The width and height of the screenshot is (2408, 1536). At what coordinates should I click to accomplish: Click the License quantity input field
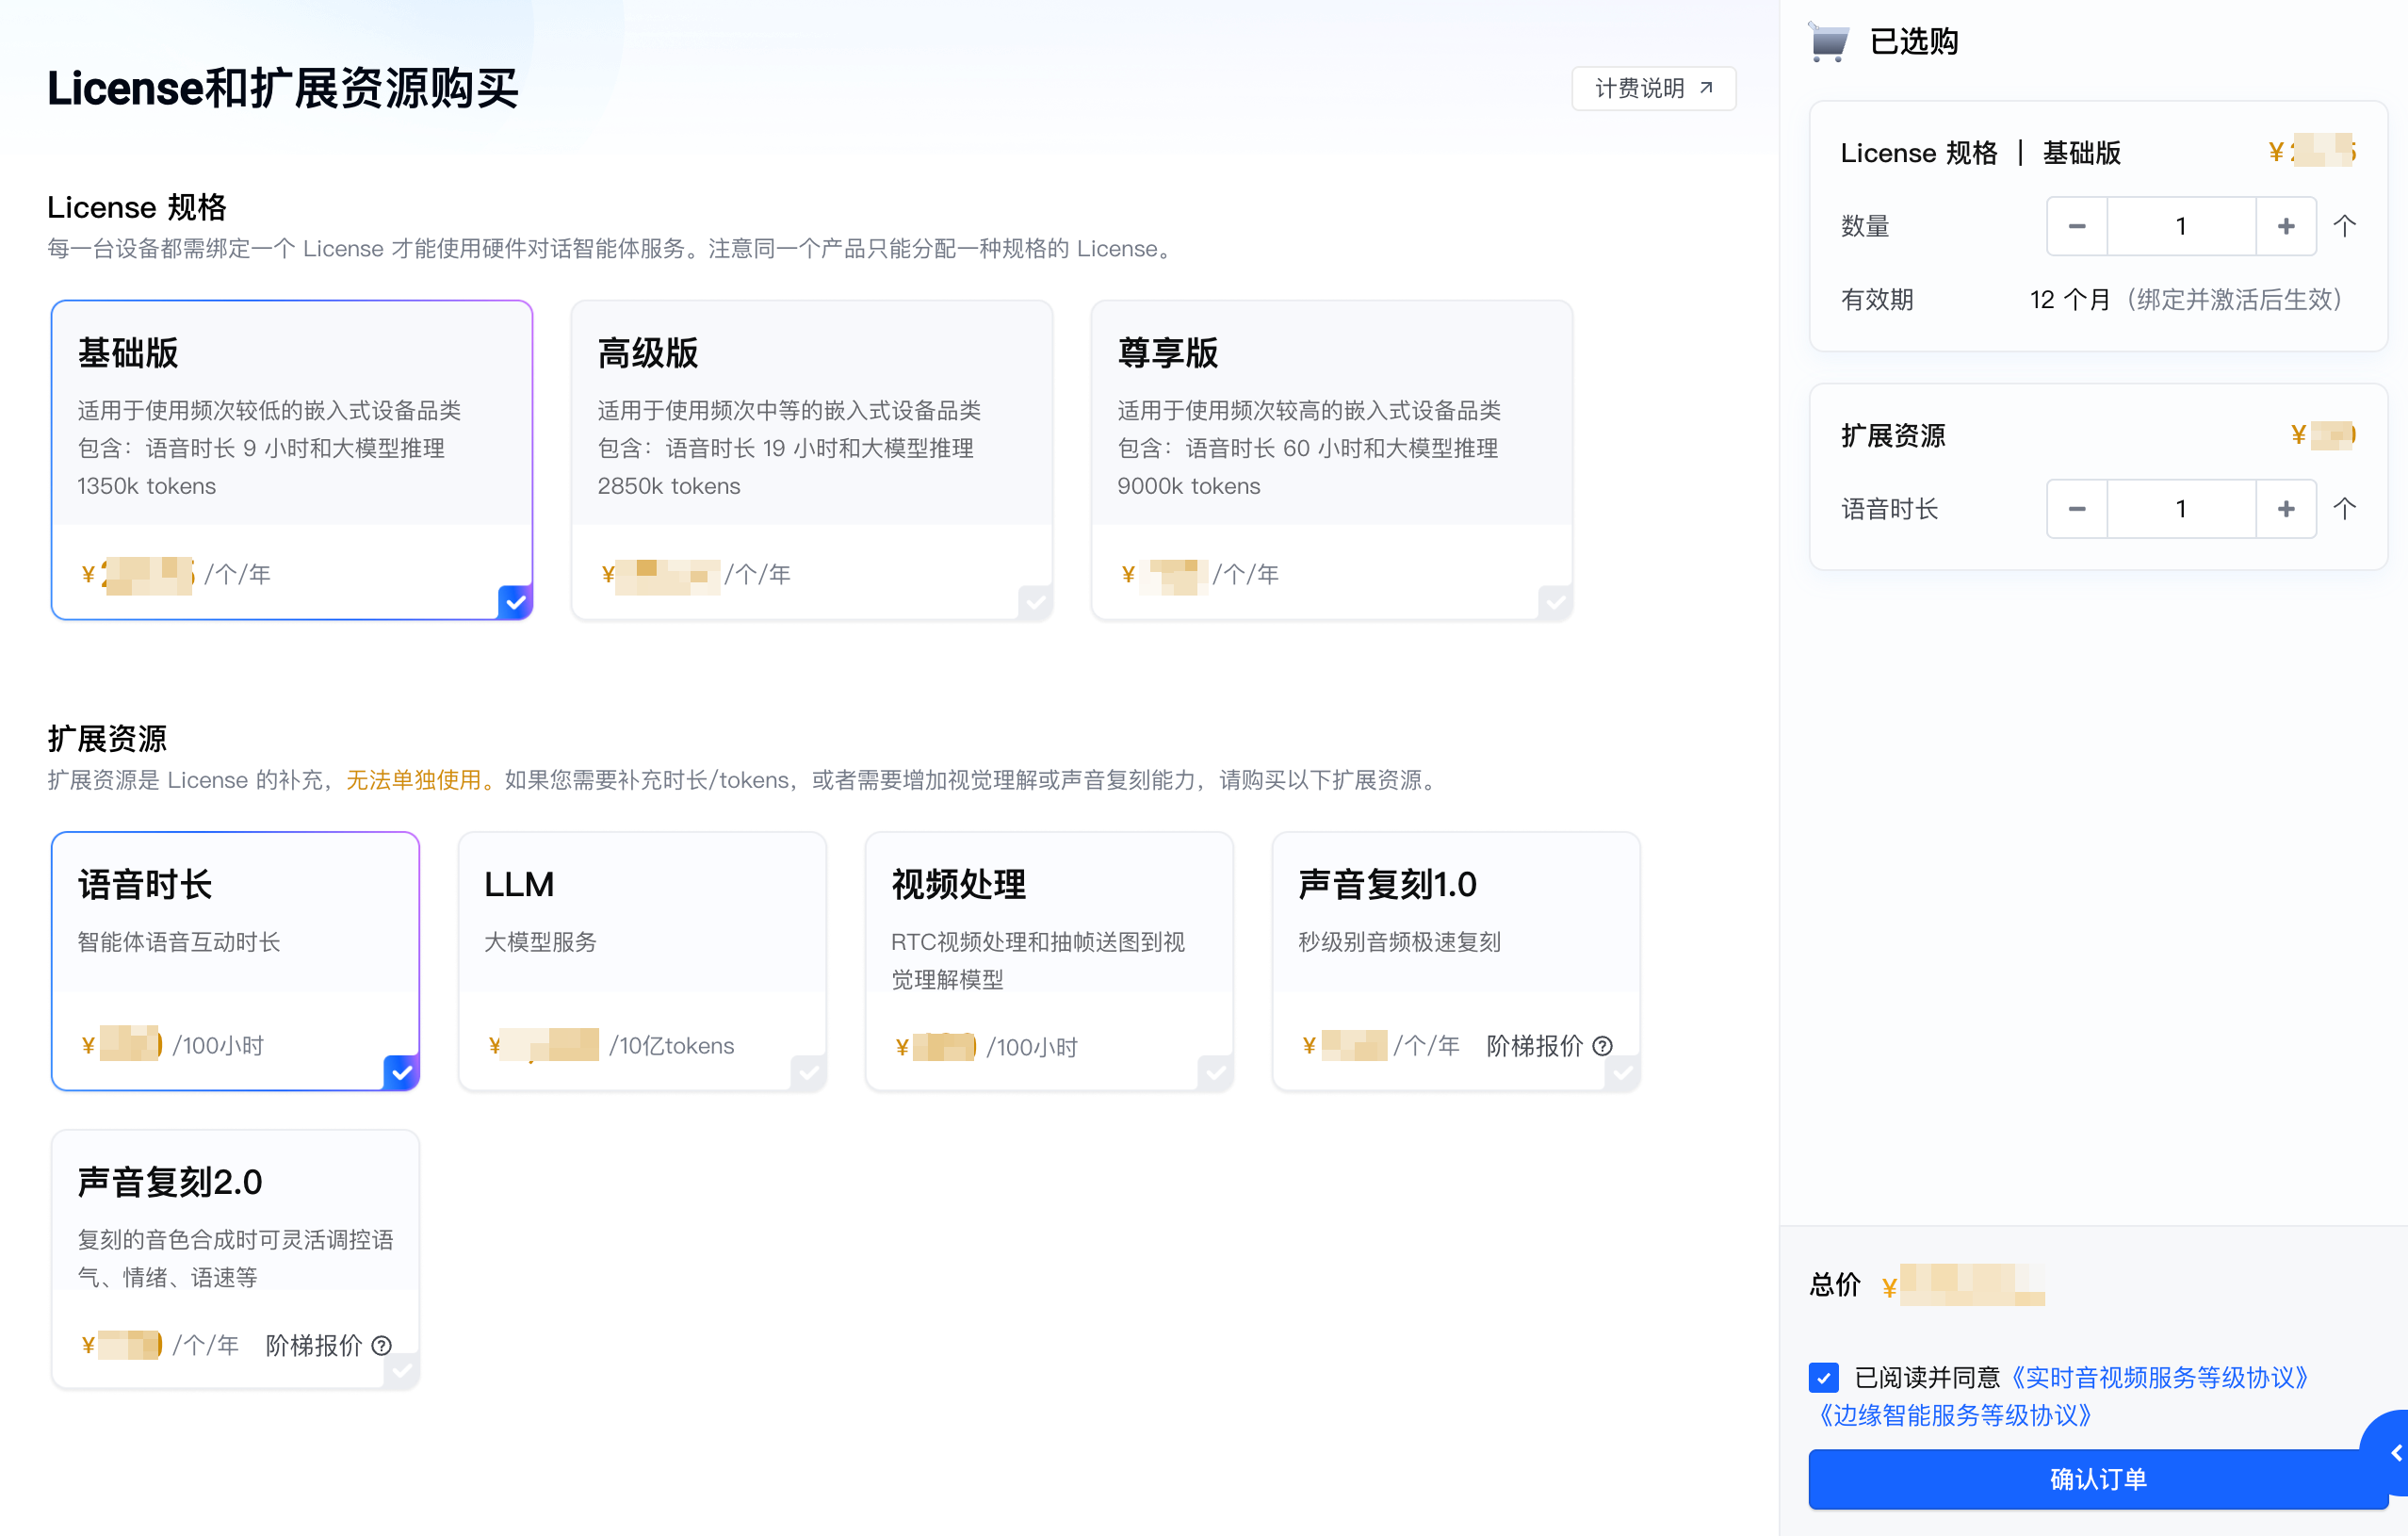coord(2180,226)
